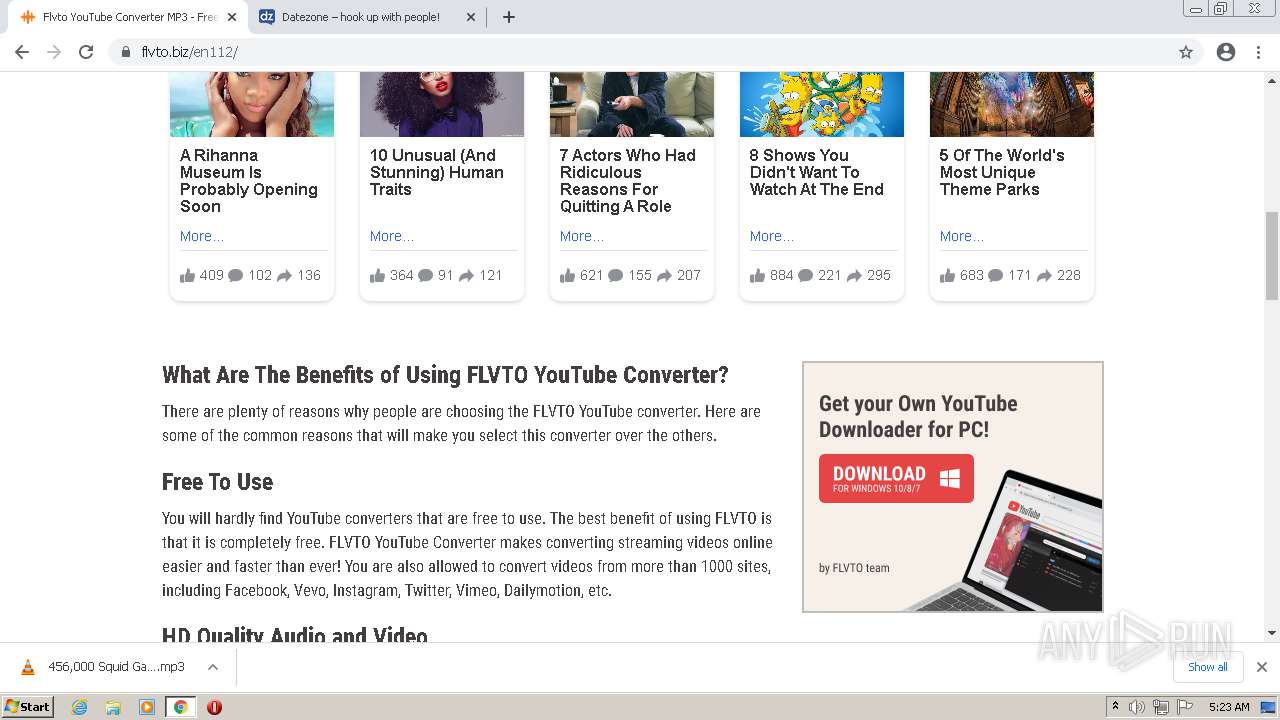Screen dimensions: 1280x720
Task: Open 'A Rihanna Museum Is Probably Opening Soon' headline
Action: (249, 181)
